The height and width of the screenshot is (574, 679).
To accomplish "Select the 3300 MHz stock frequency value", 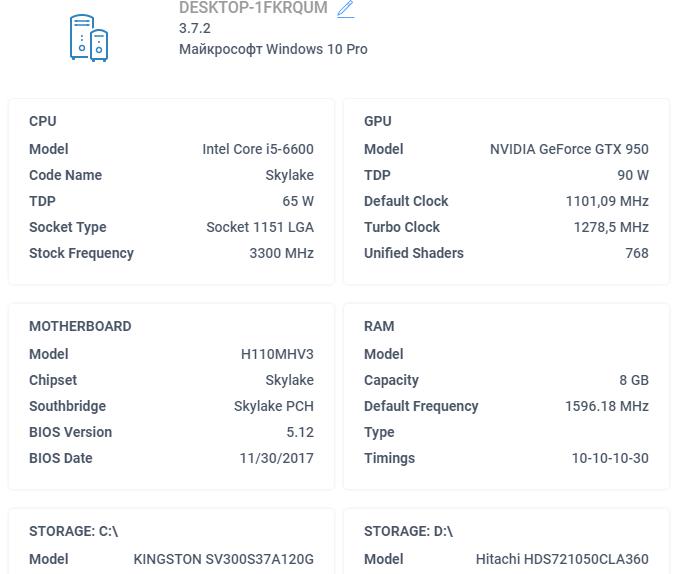I will tap(281, 253).
